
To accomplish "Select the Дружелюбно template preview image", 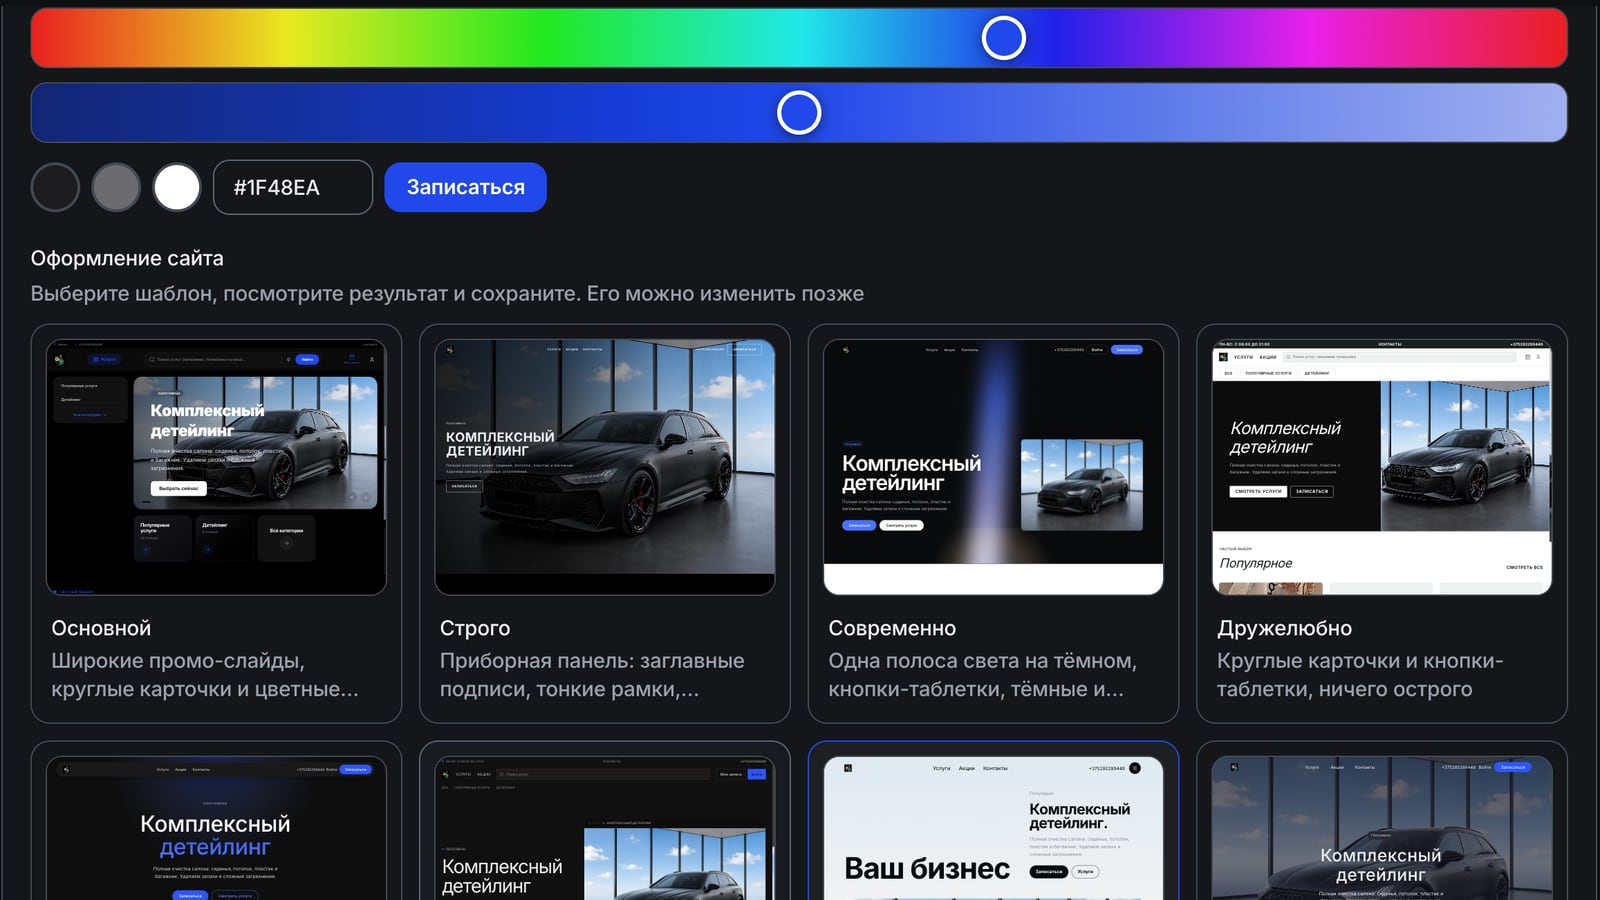I will pyautogui.click(x=1382, y=467).
